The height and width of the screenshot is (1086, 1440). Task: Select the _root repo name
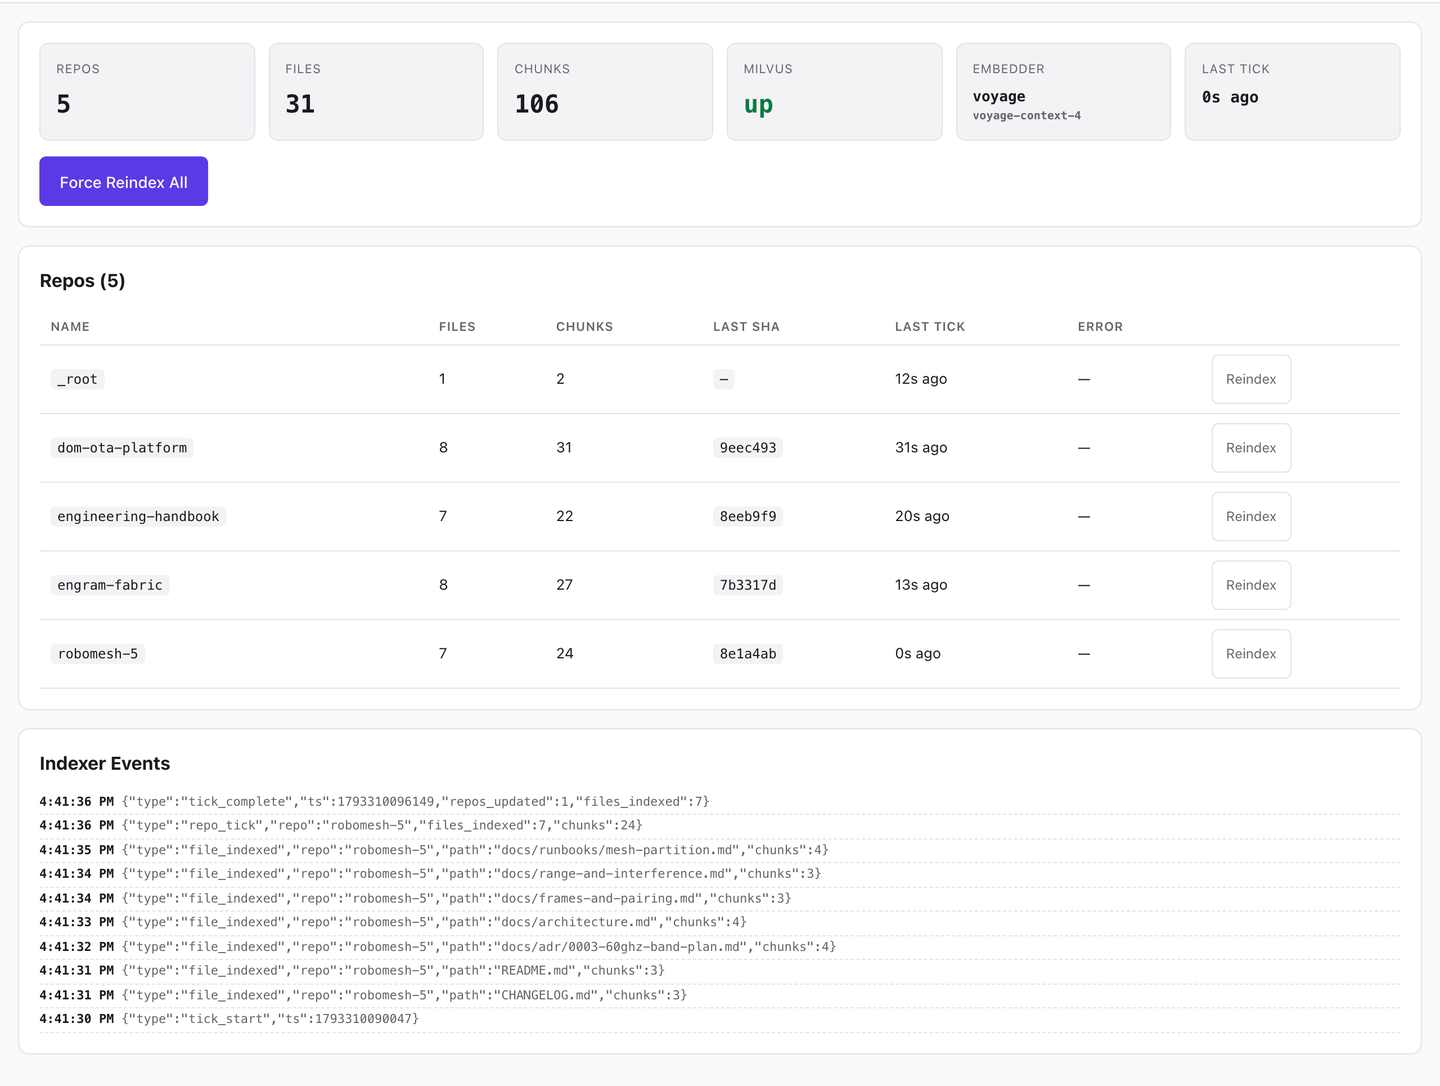(78, 379)
